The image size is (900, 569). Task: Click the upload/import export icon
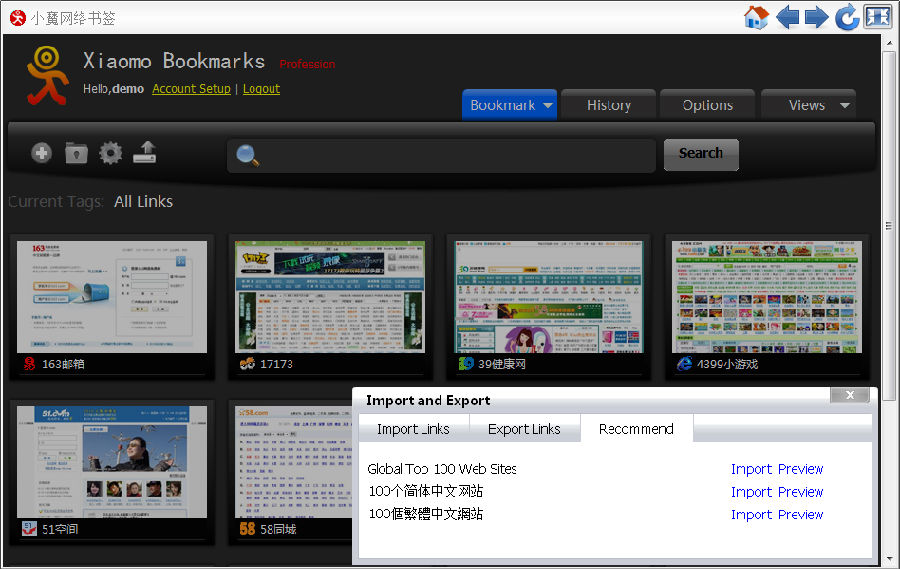[145, 153]
